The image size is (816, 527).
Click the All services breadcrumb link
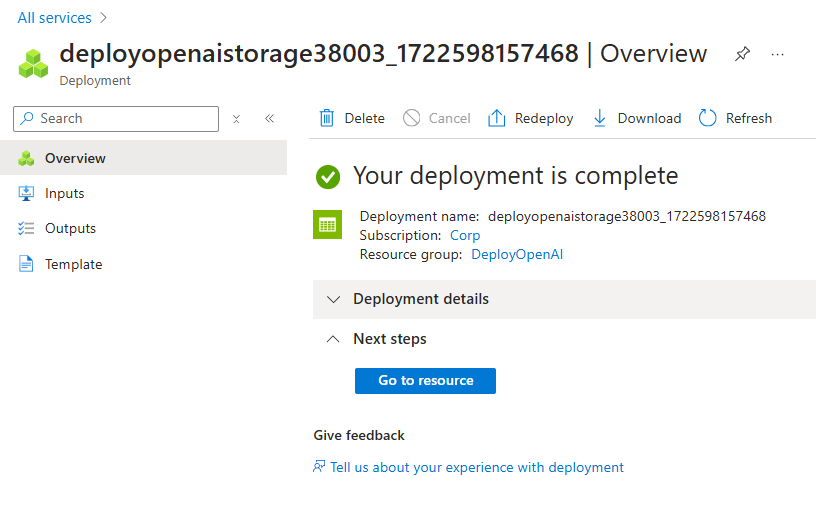[54, 18]
